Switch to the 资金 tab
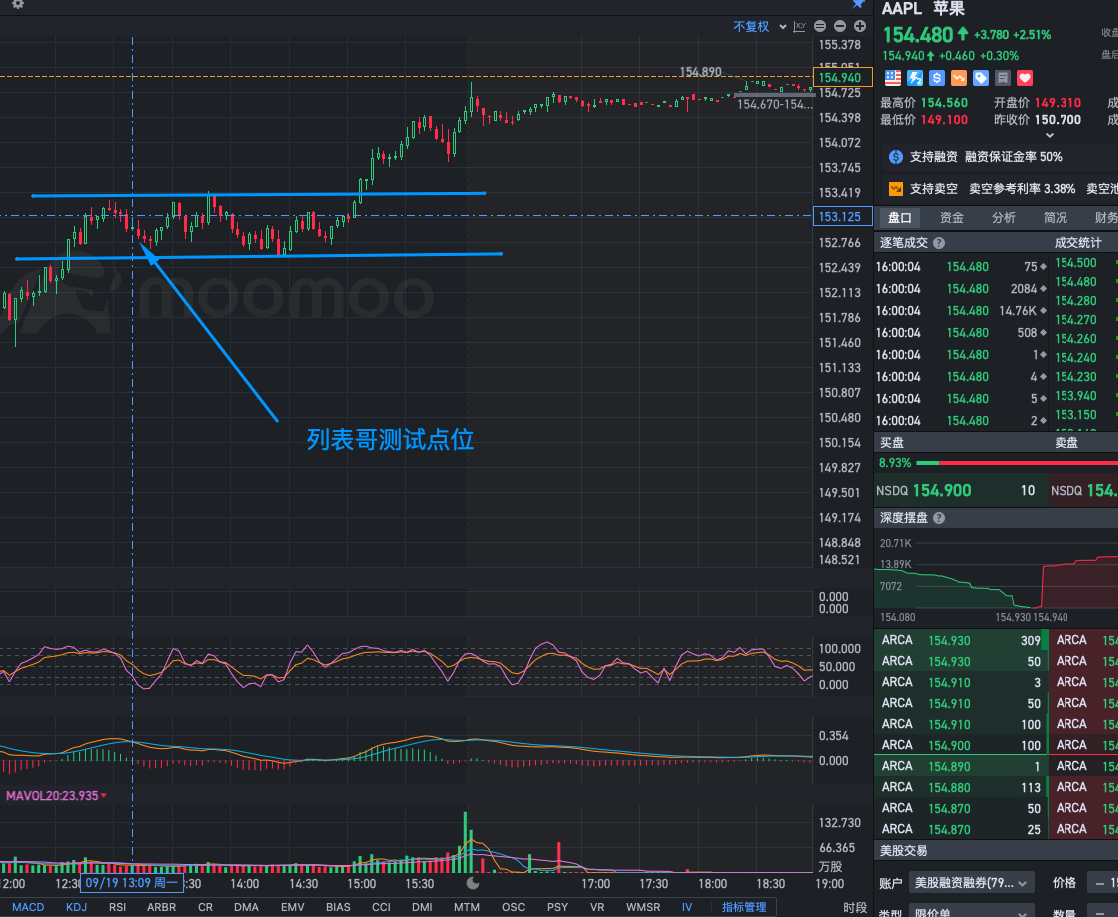Screen dimensions: 1118x917 [x=952, y=217]
